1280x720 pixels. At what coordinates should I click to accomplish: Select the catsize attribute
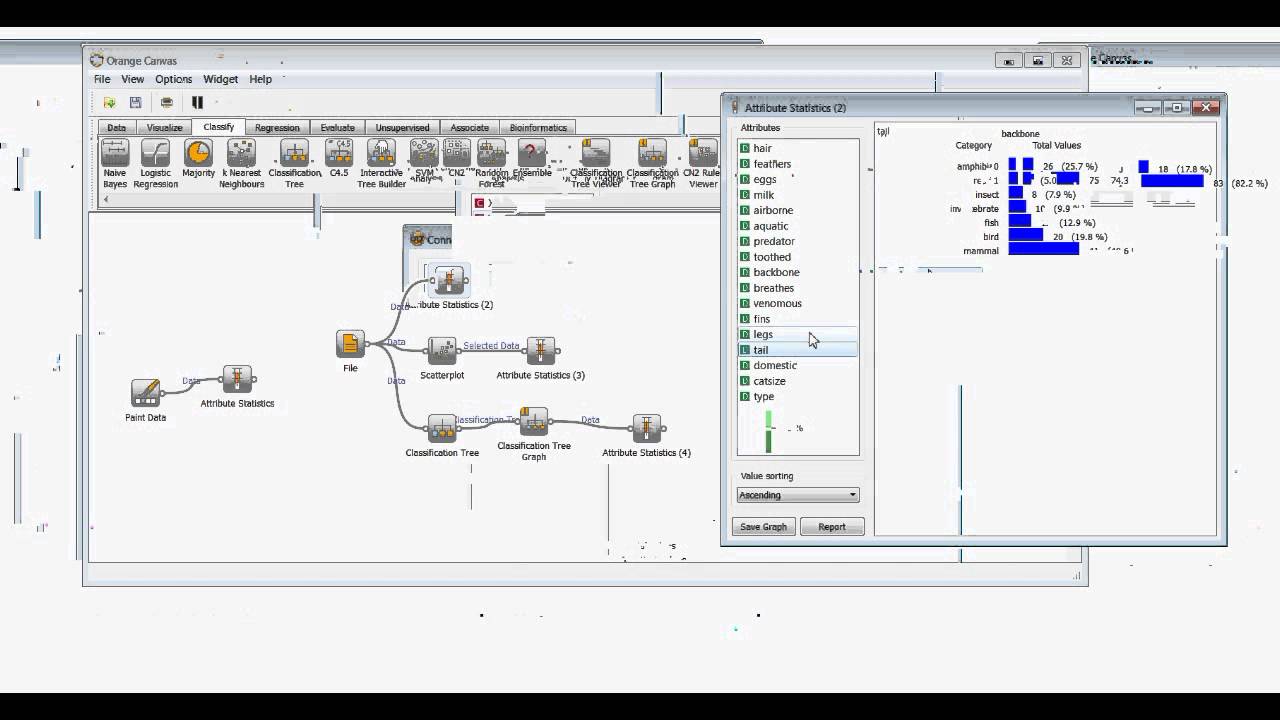tap(797, 381)
